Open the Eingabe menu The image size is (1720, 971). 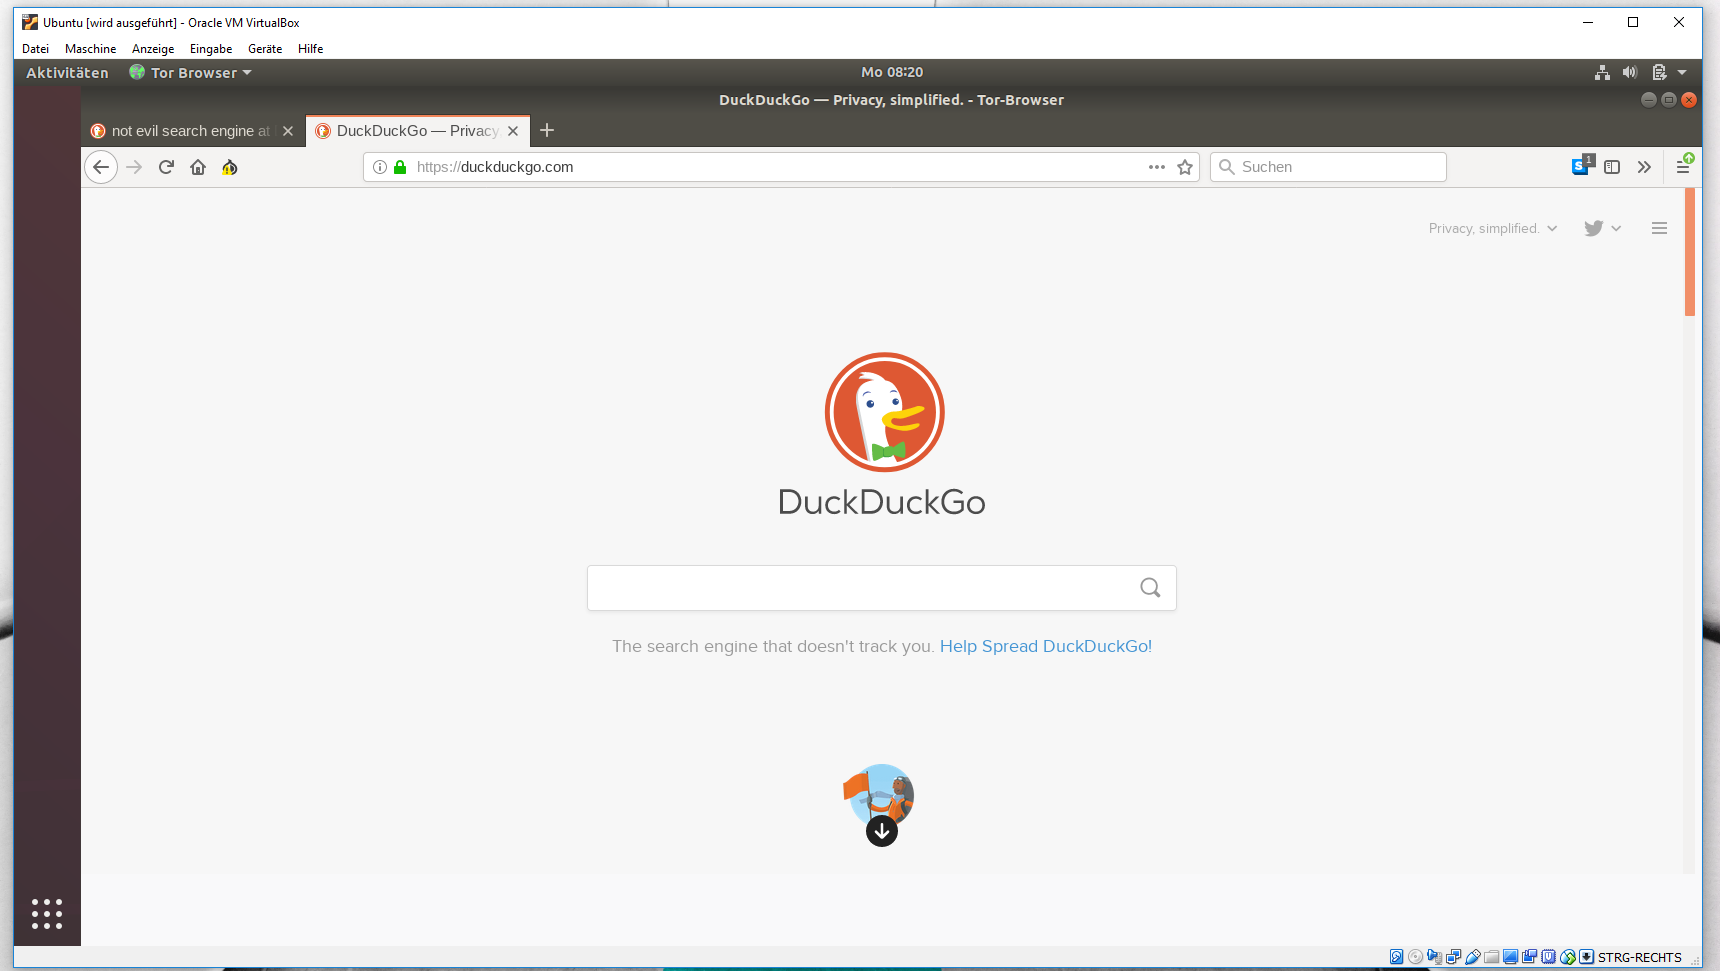pos(211,48)
